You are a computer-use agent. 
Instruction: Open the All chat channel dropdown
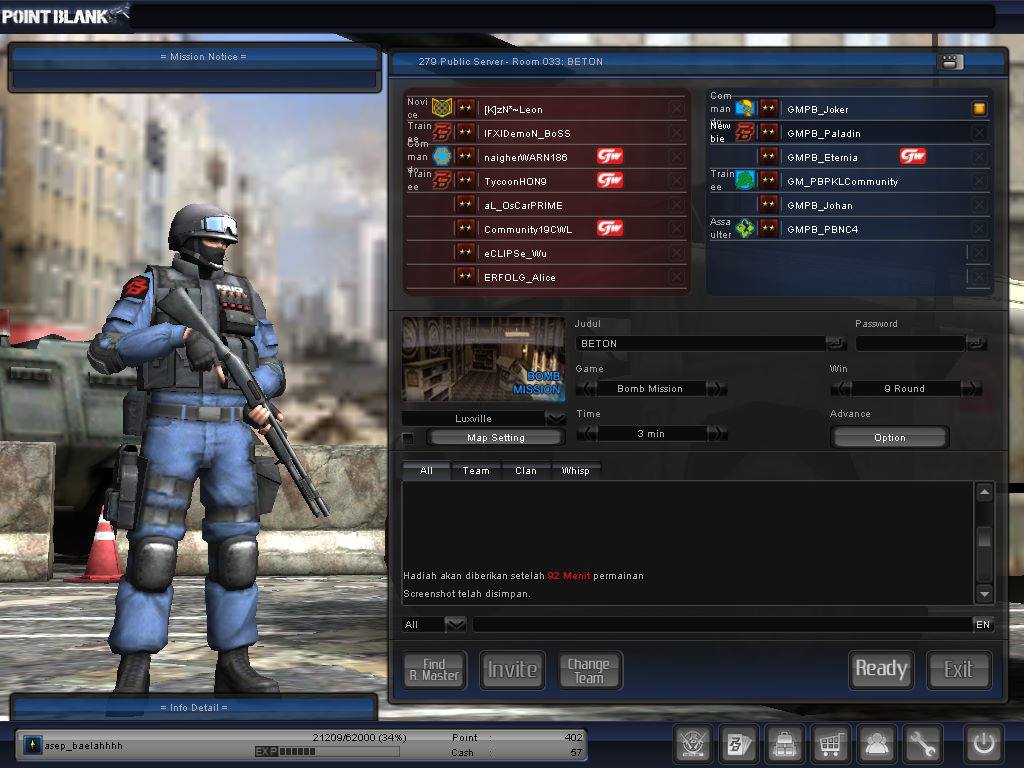[x=455, y=624]
